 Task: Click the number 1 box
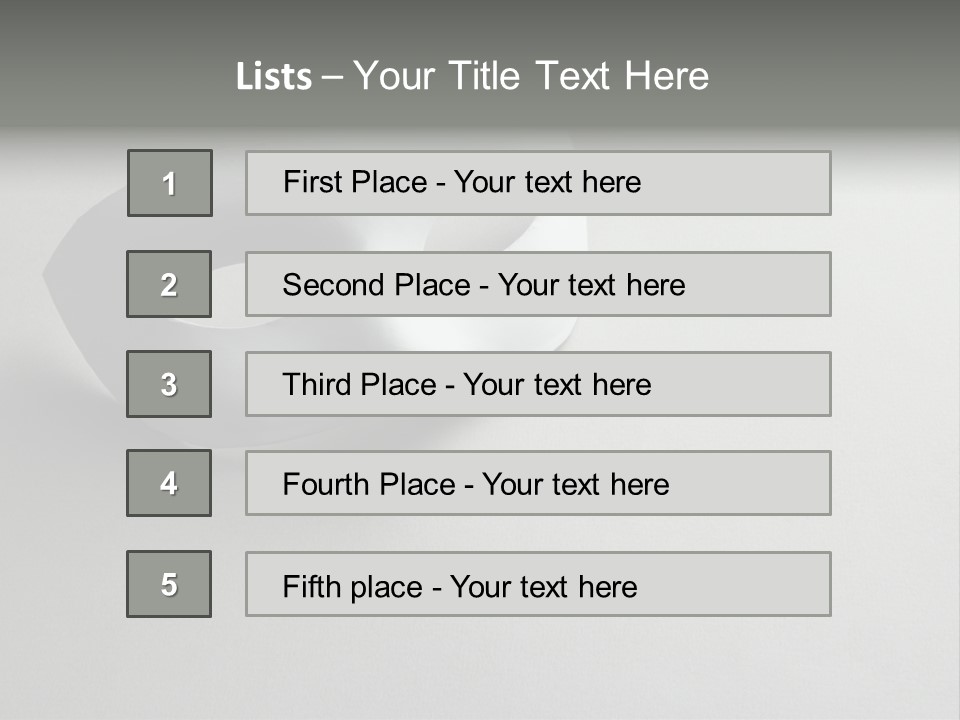pos(170,183)
